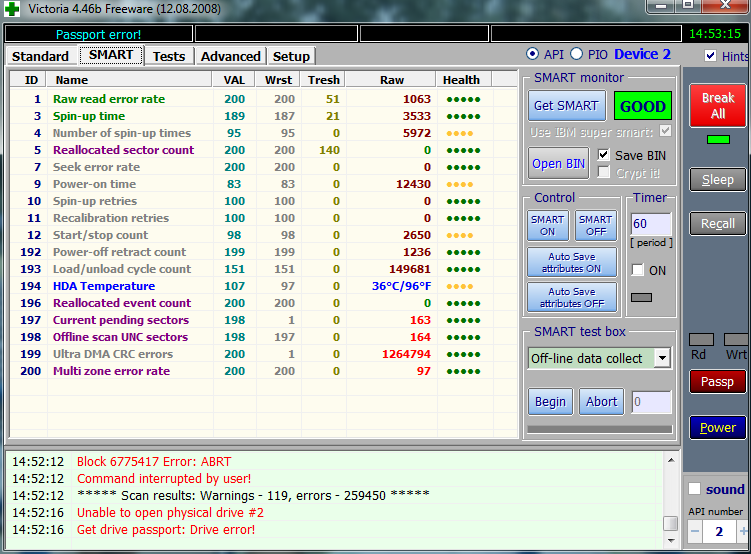Toggle the sound checkbox
The height and width of the screenshot is (554, 751).
pyautogui.click(x=695, y=489)
